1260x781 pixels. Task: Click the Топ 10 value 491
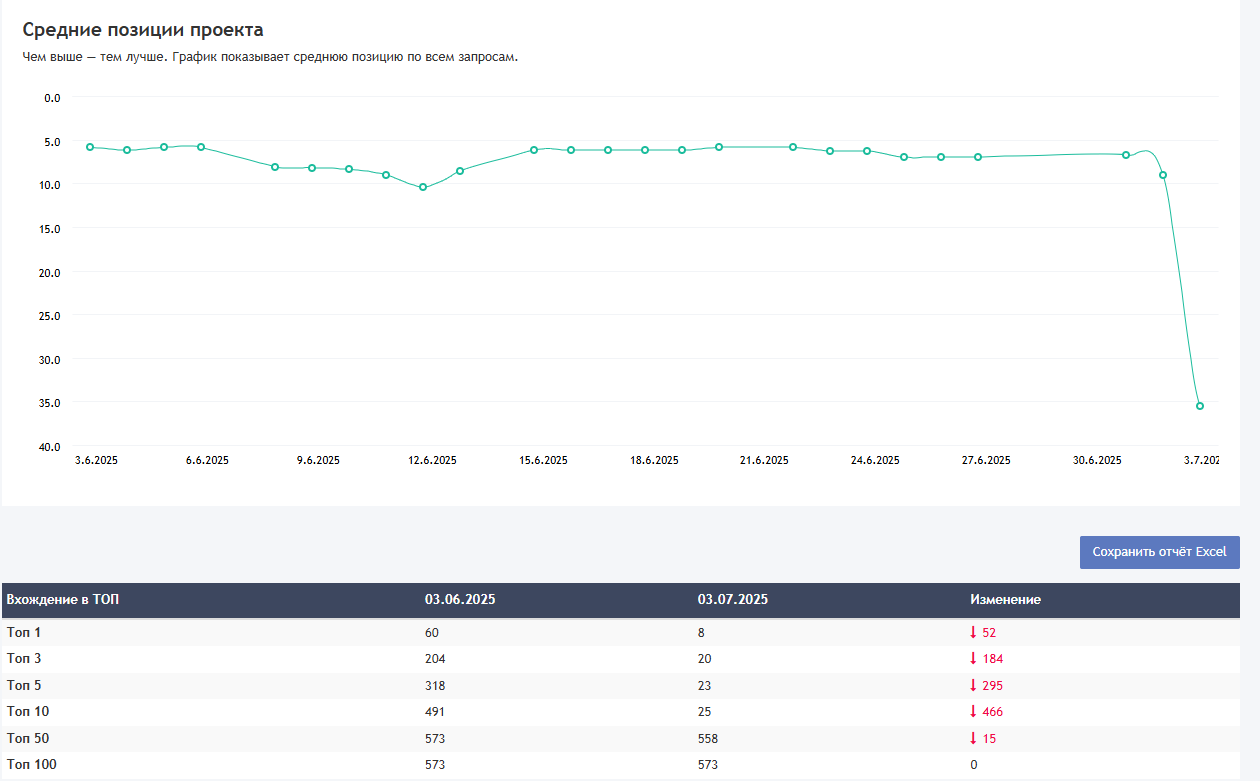pyautogui.click(x=435, y=712)
